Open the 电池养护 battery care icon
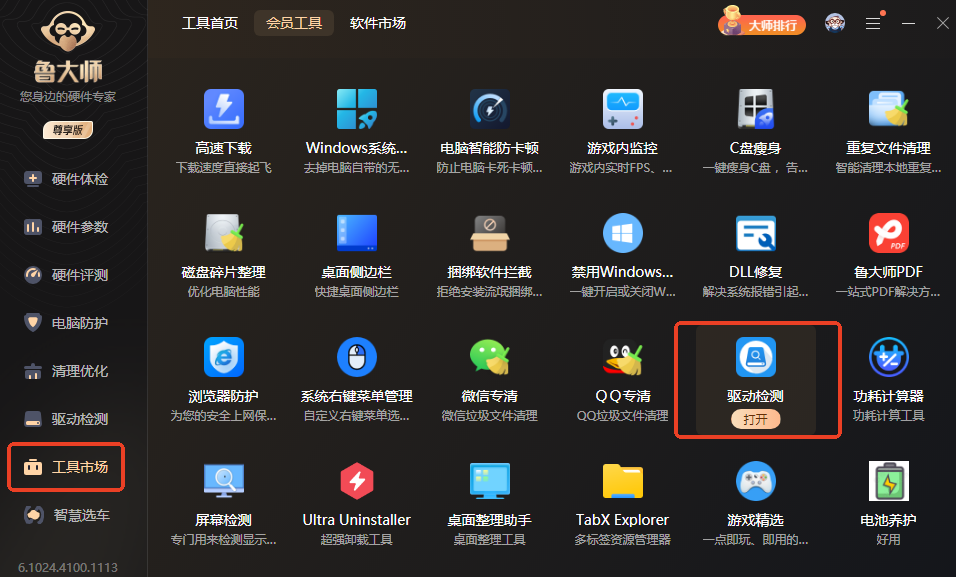The height and width of the screenshot is (577, 956). click(888, 482)
